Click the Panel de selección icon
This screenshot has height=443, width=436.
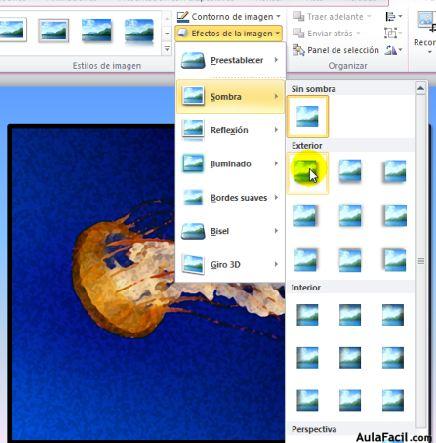298,50
